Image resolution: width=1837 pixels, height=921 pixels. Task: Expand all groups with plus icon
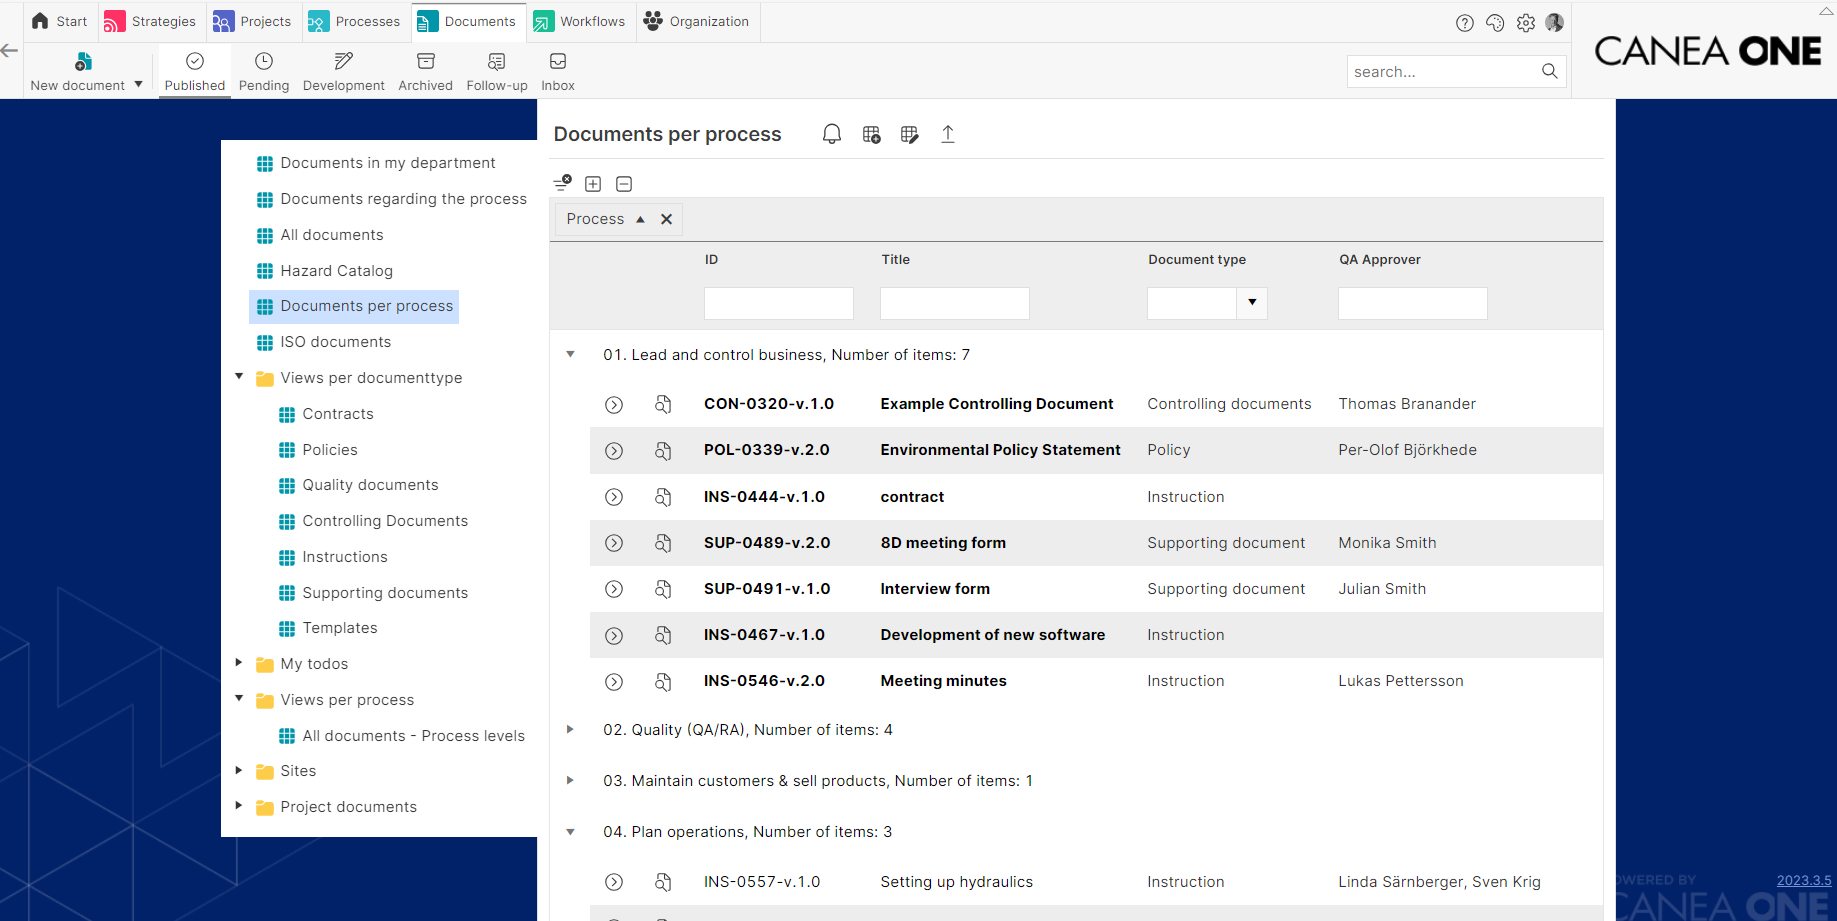[593, 184]
